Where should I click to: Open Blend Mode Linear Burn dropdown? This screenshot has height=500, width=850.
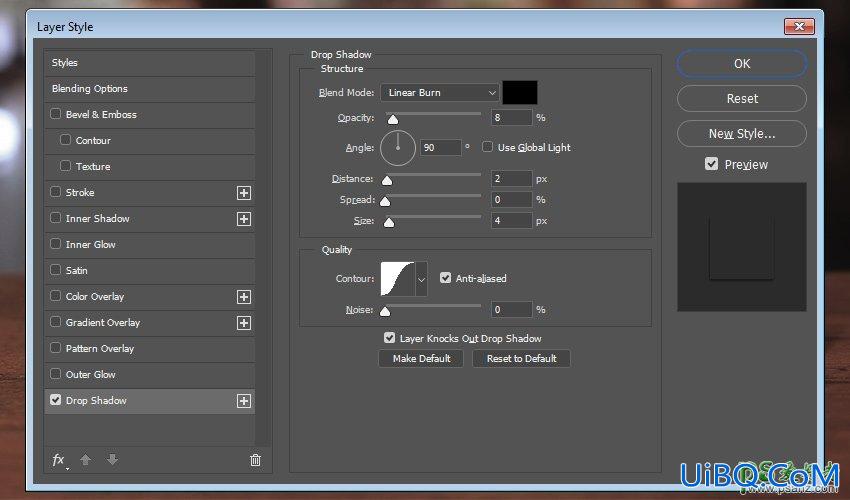click(440, 93)
